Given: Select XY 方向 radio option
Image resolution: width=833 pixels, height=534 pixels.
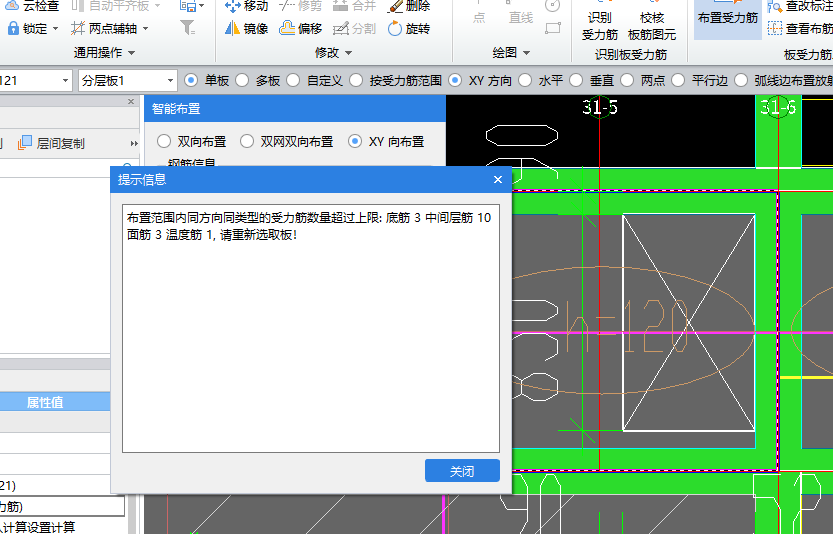Looking at the screenshot, I should 455,80.
